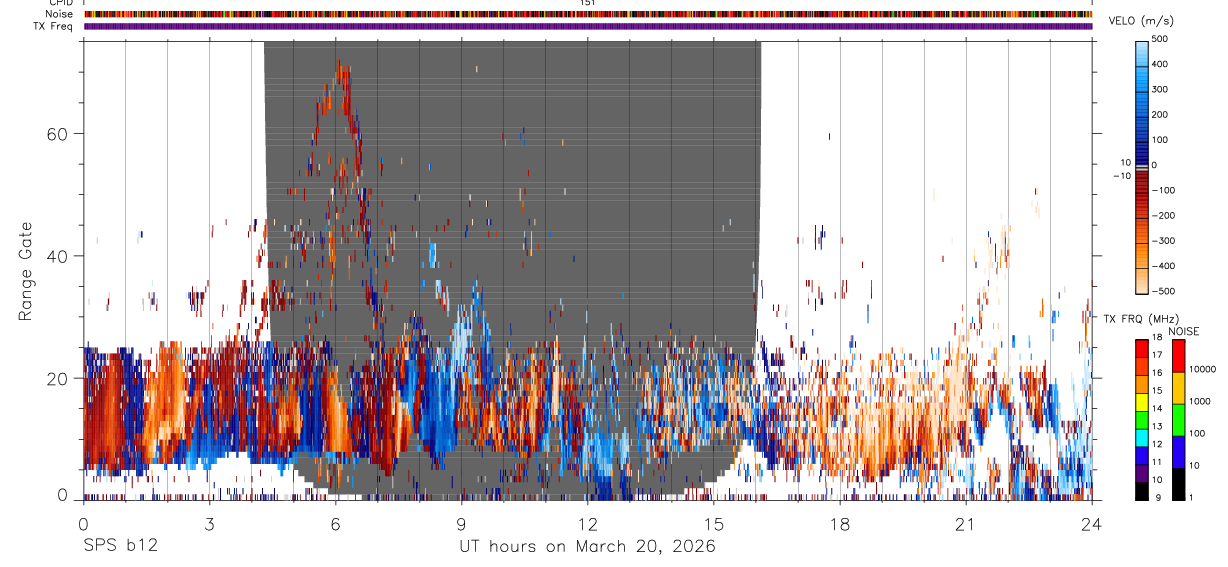Click the '-100' velocity colorbar label

coord(1163,190)
